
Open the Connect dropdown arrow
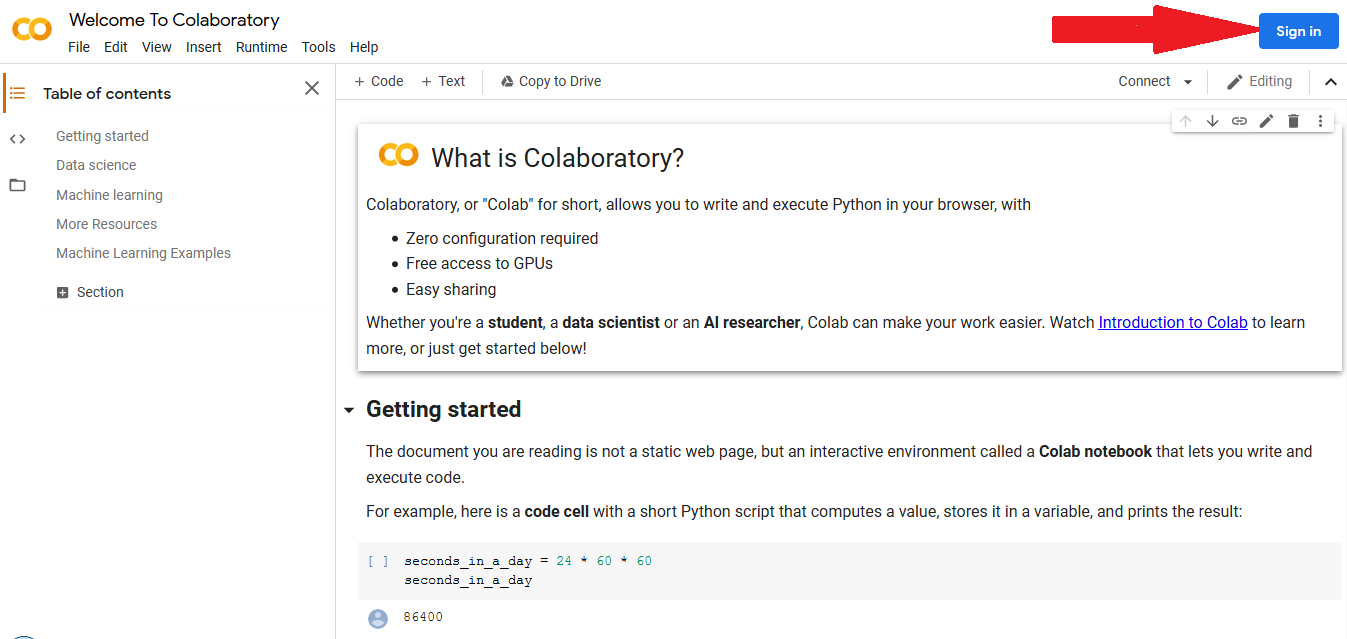point(1188,82)
